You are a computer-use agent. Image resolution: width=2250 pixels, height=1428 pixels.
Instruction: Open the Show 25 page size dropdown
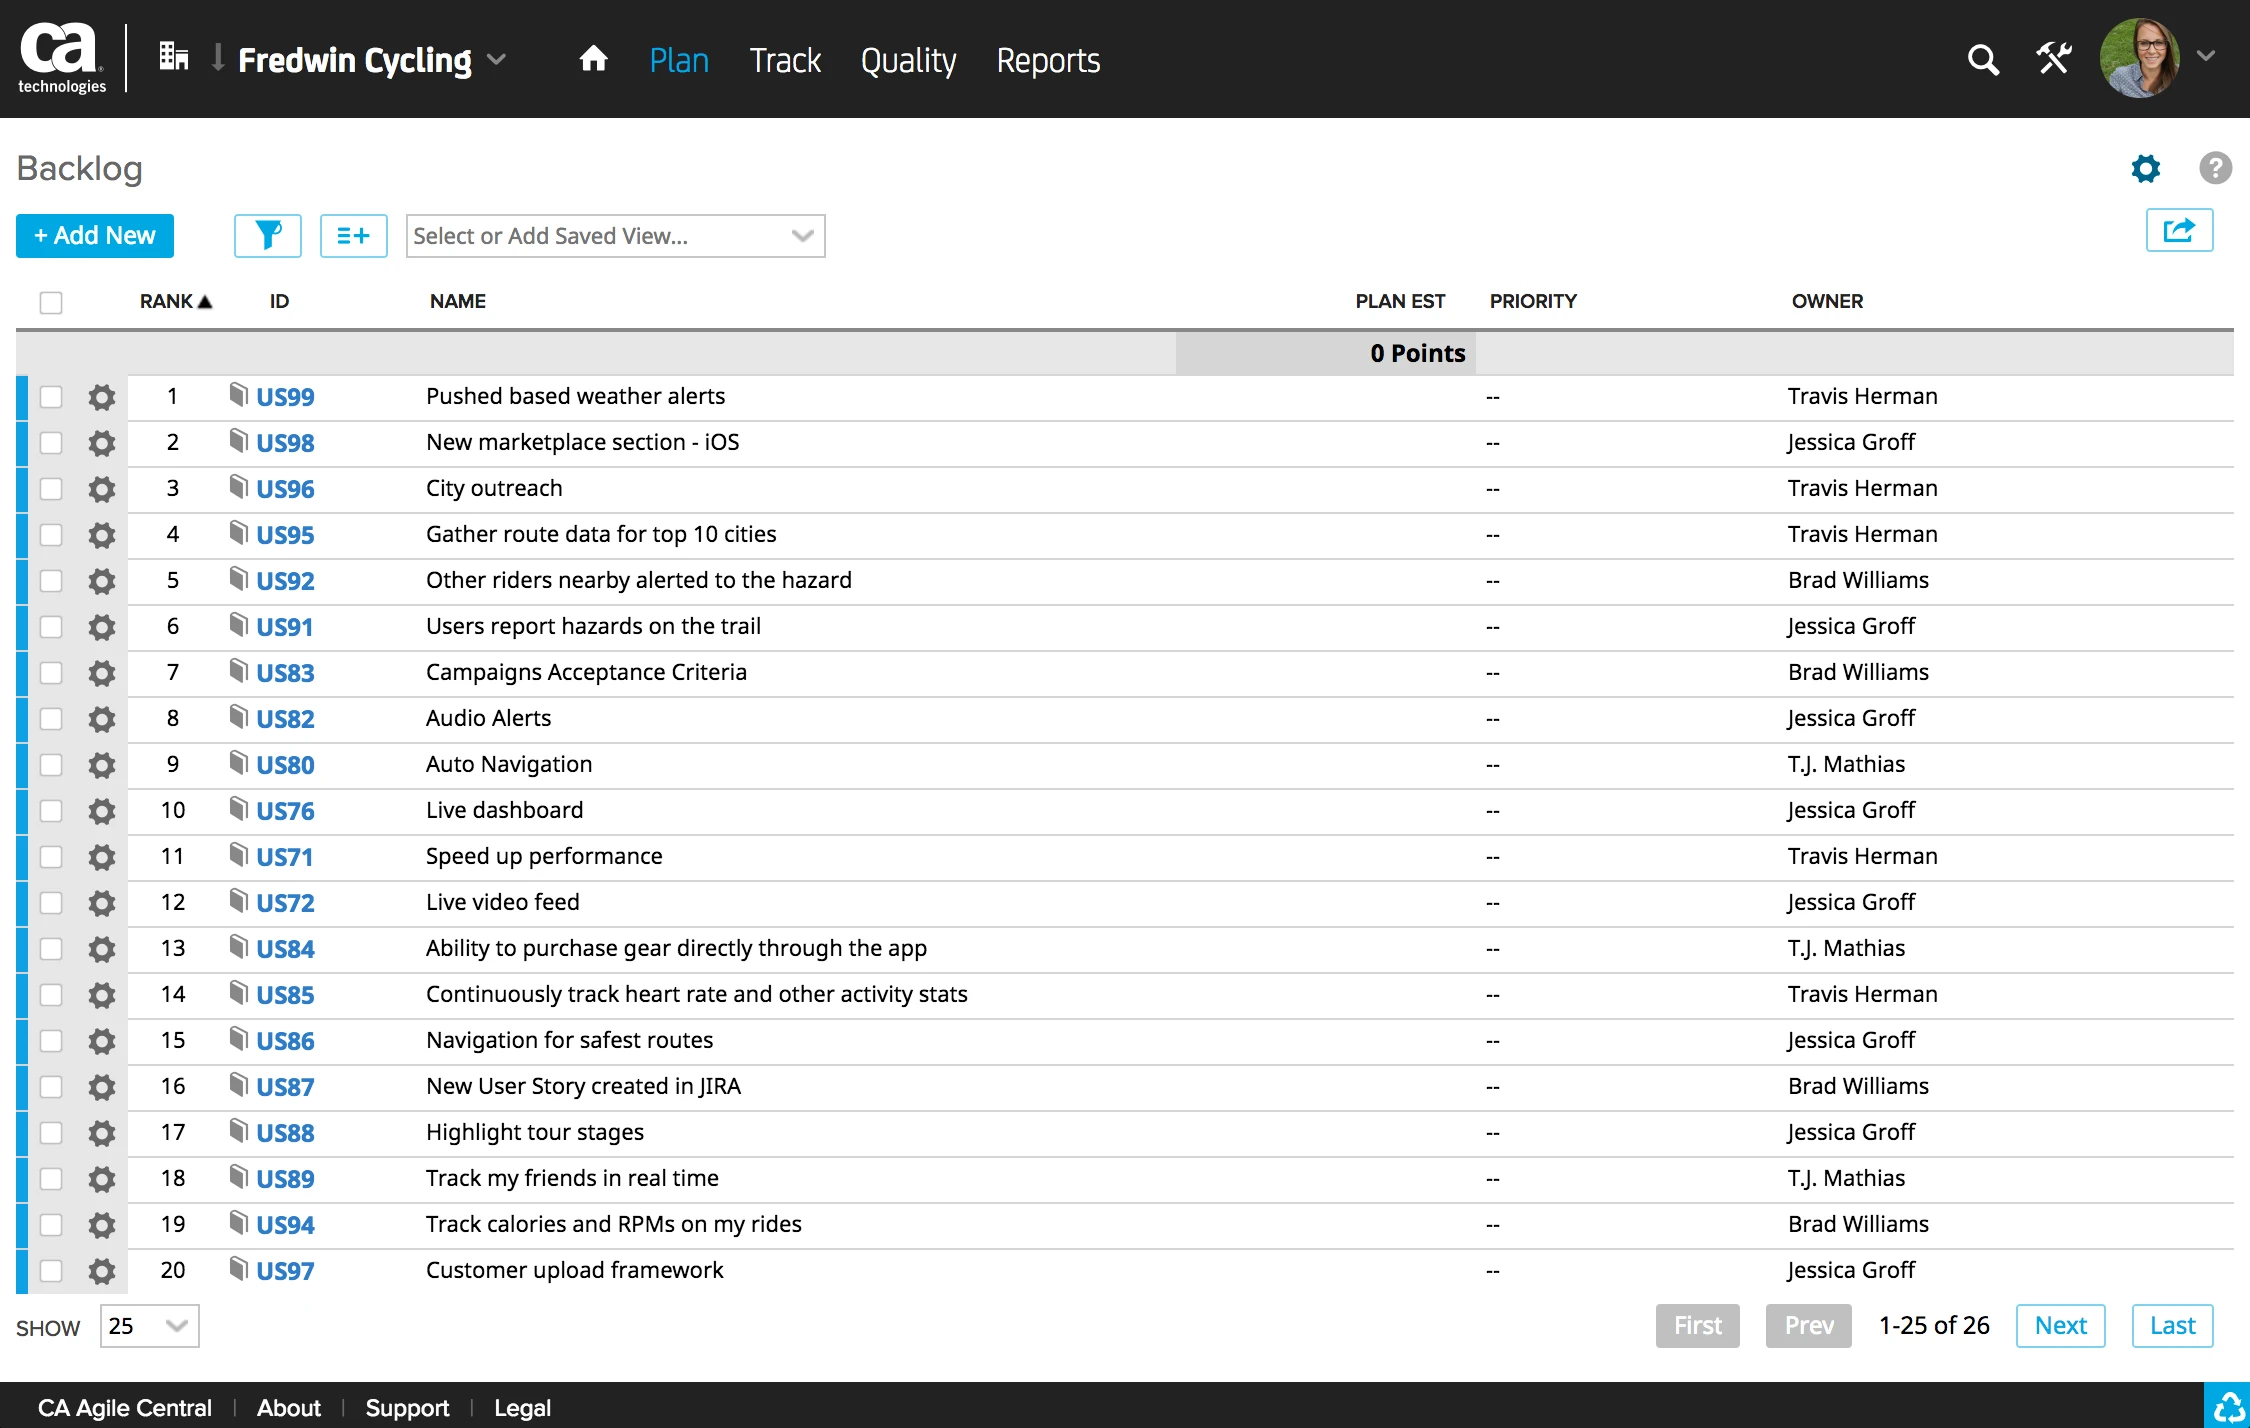click(149, 1326)
